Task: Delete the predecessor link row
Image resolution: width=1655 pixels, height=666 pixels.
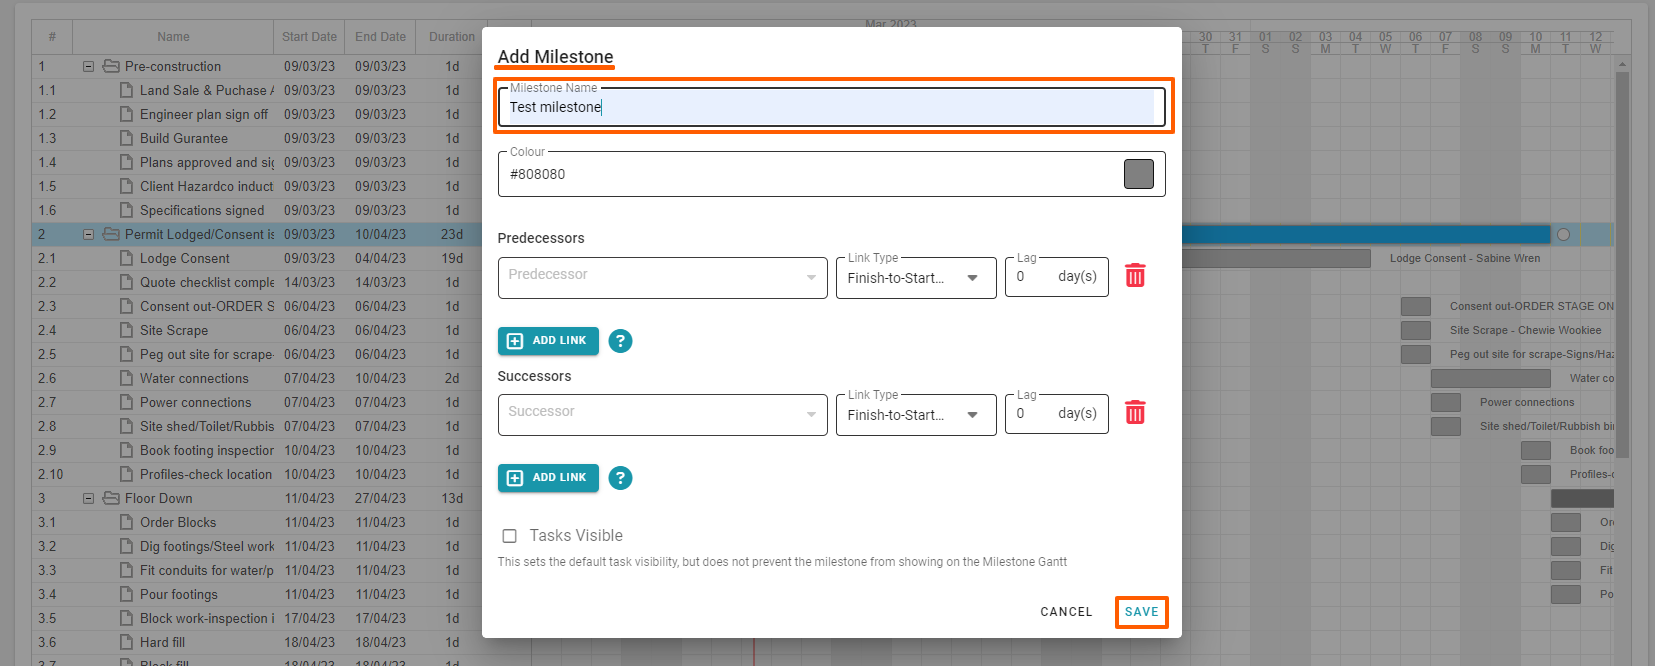Action: tap(1135, 276)
